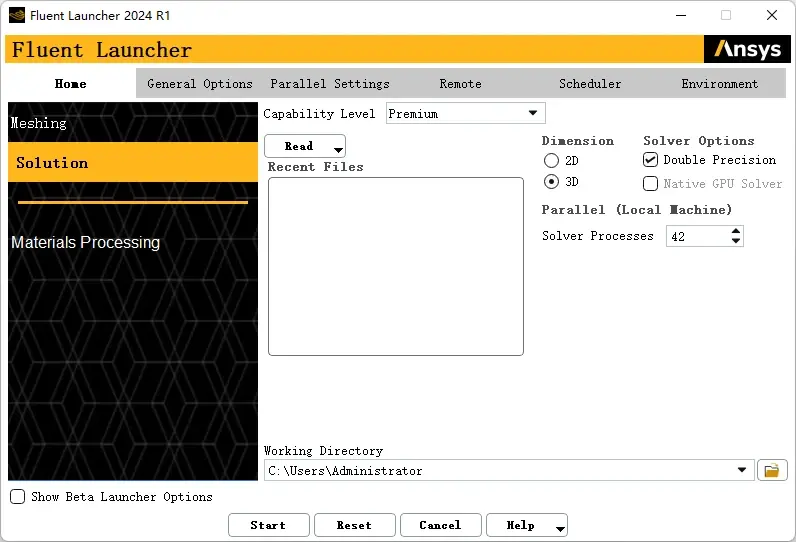Screen dimensions: 796x542
Task: Click the folder browse icon for Working Directory
Action: pos(772,470)
